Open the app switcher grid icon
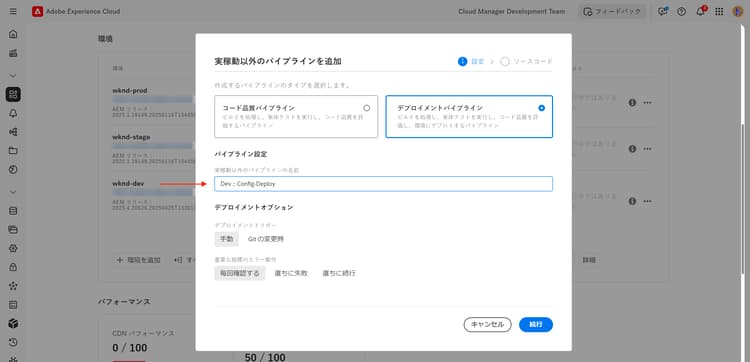The width and height of the screenshot is (750, 362). point(719,11)
